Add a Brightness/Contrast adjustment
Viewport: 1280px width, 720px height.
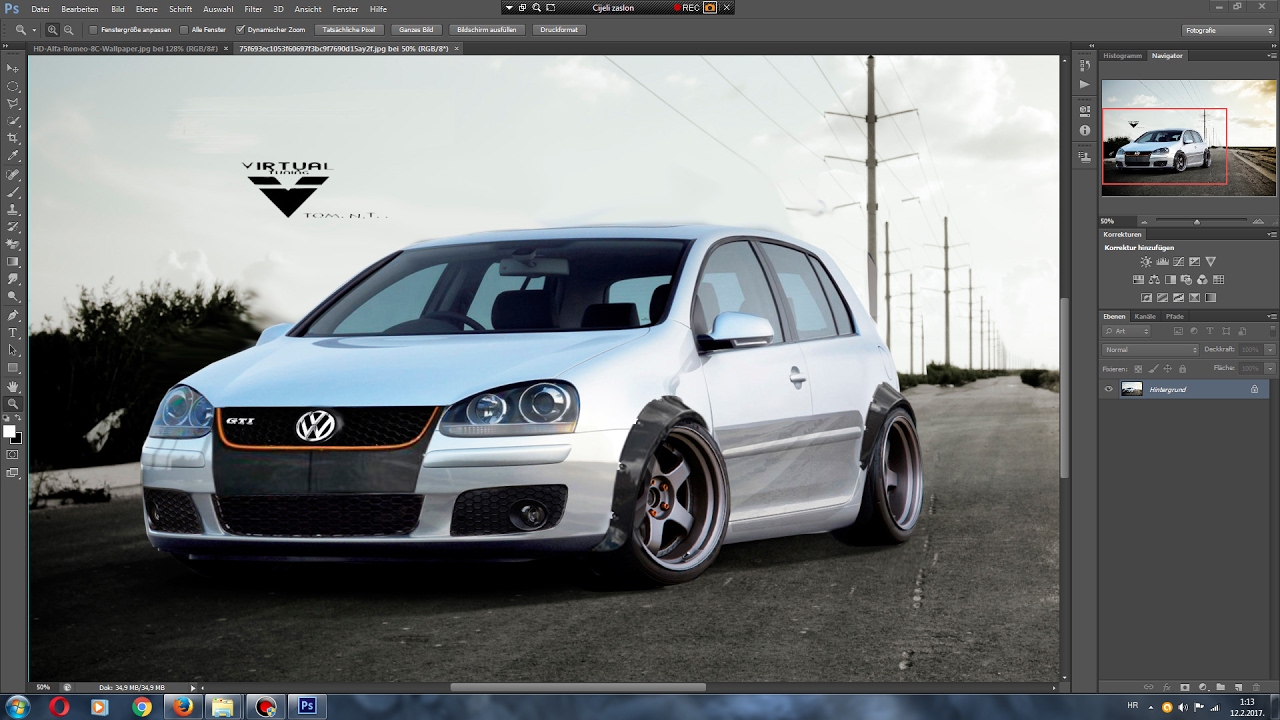pos(1146,262)
